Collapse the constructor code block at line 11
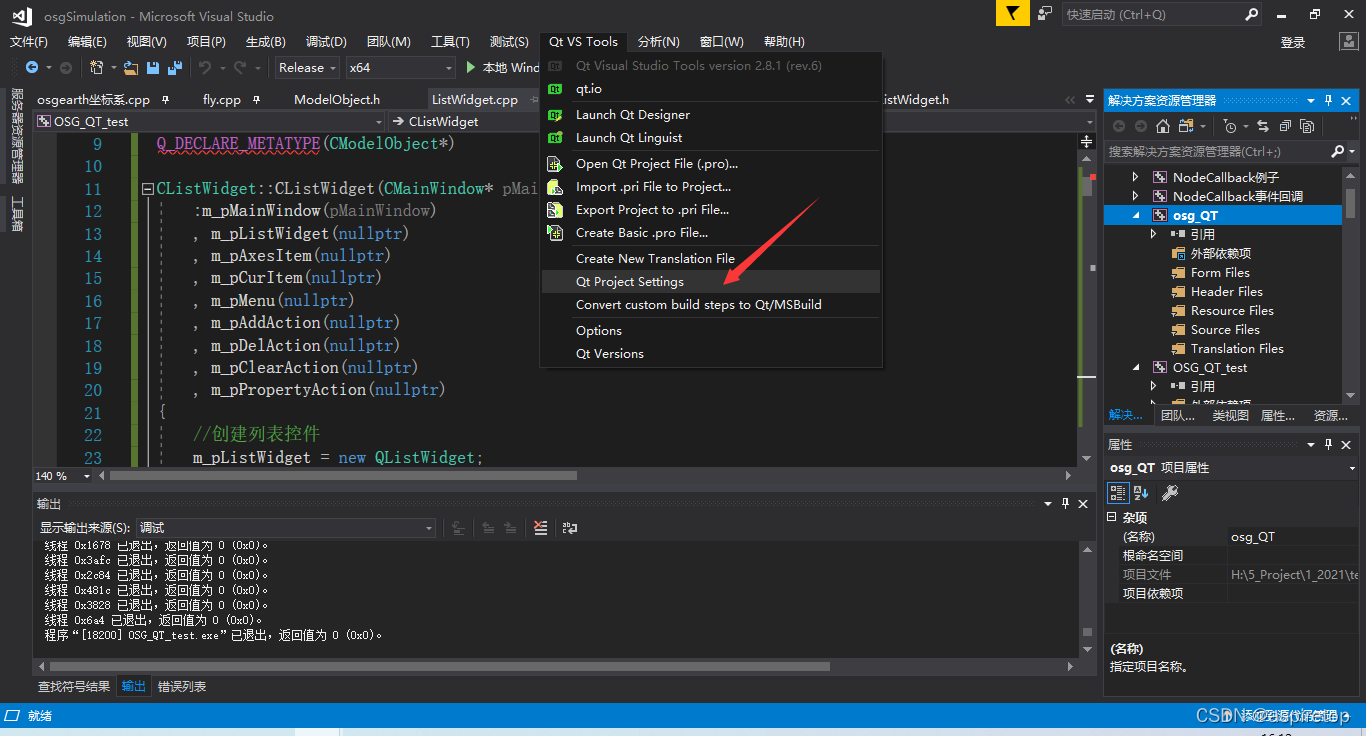 148,189
